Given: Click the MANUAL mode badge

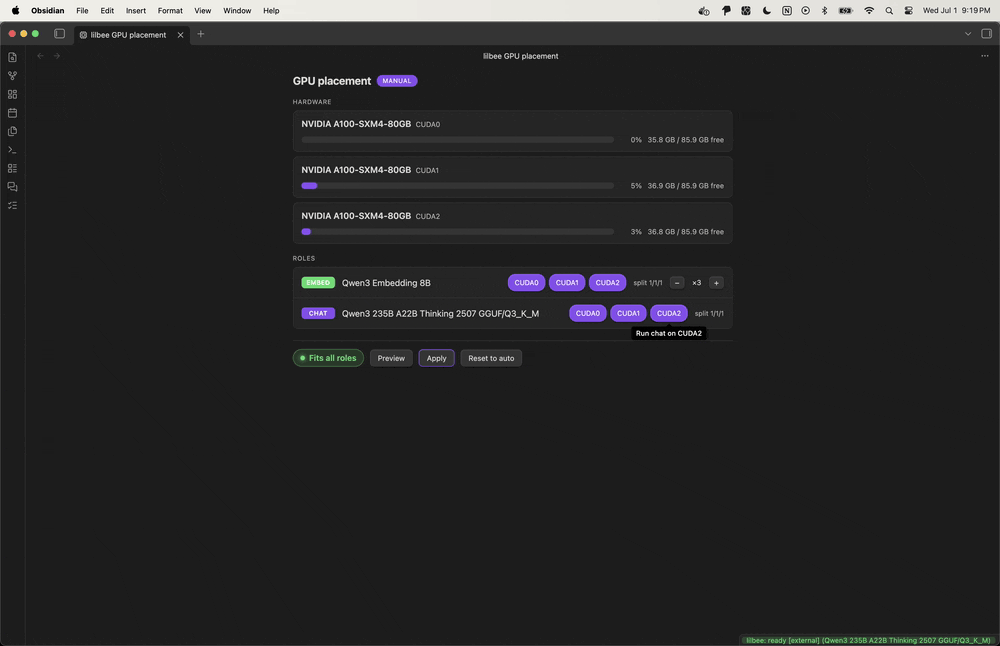Looking at the screenshot, I should [x=397, y=81].
